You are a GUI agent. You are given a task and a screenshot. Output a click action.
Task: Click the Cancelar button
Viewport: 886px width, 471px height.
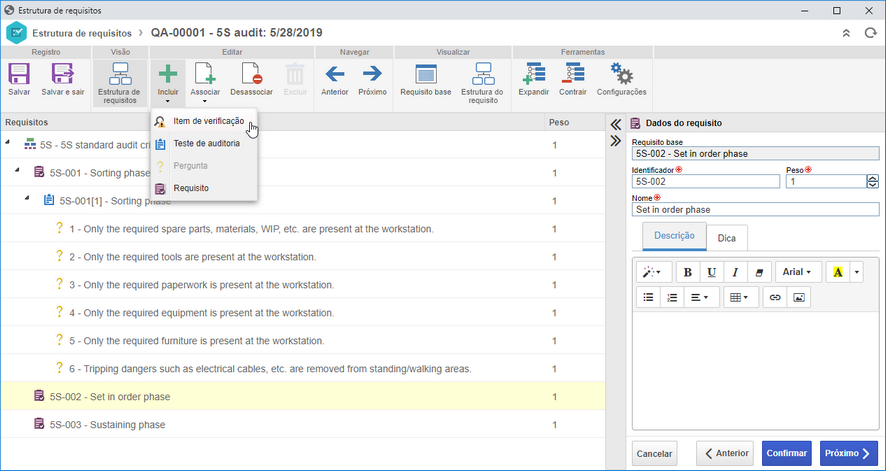tap(654, 453)
